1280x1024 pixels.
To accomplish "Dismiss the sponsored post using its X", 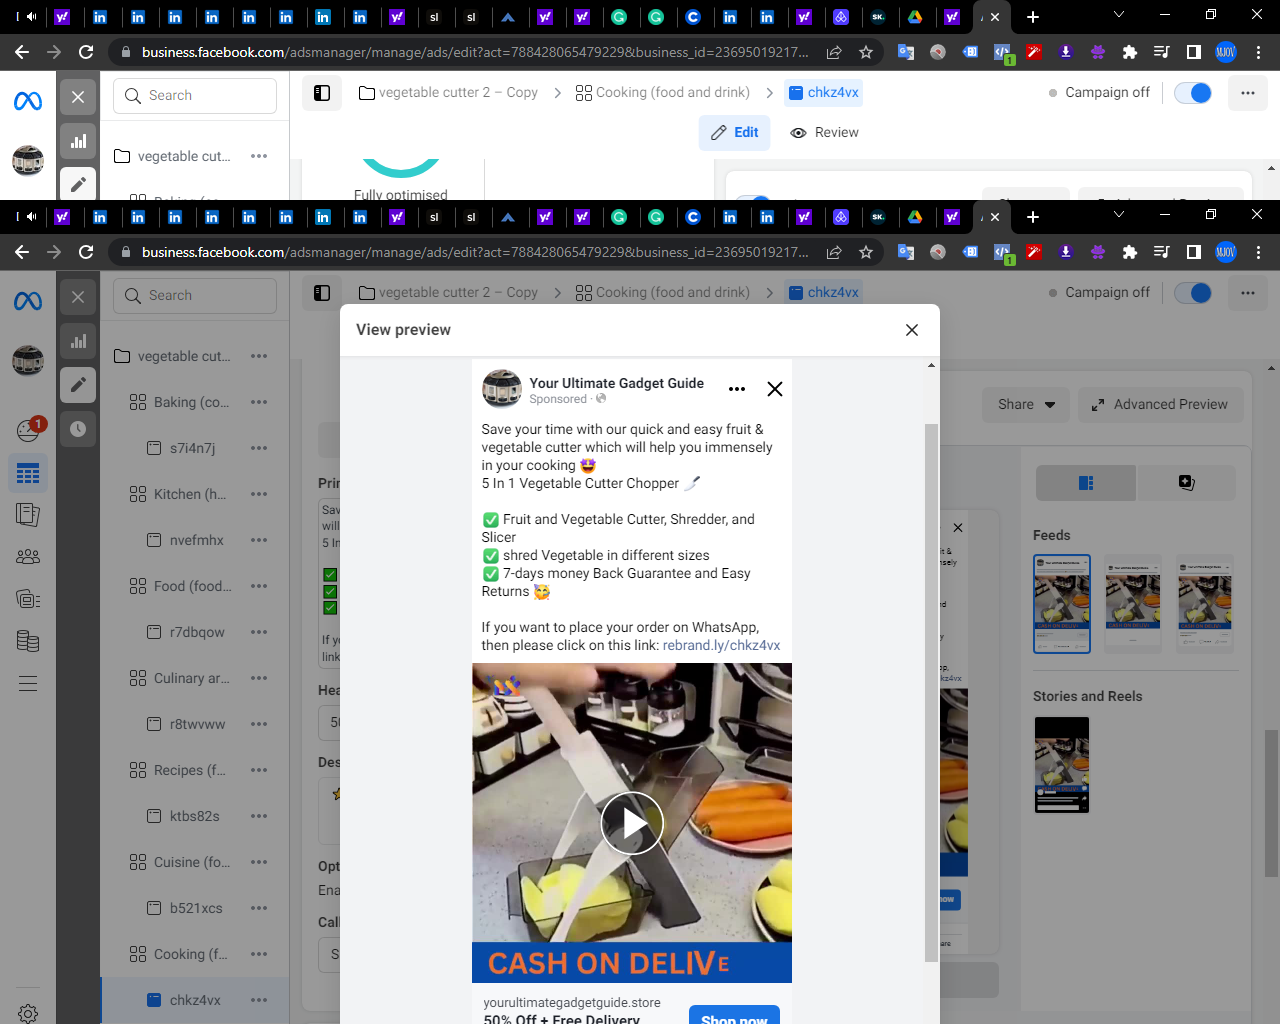I will pos(775,389).
